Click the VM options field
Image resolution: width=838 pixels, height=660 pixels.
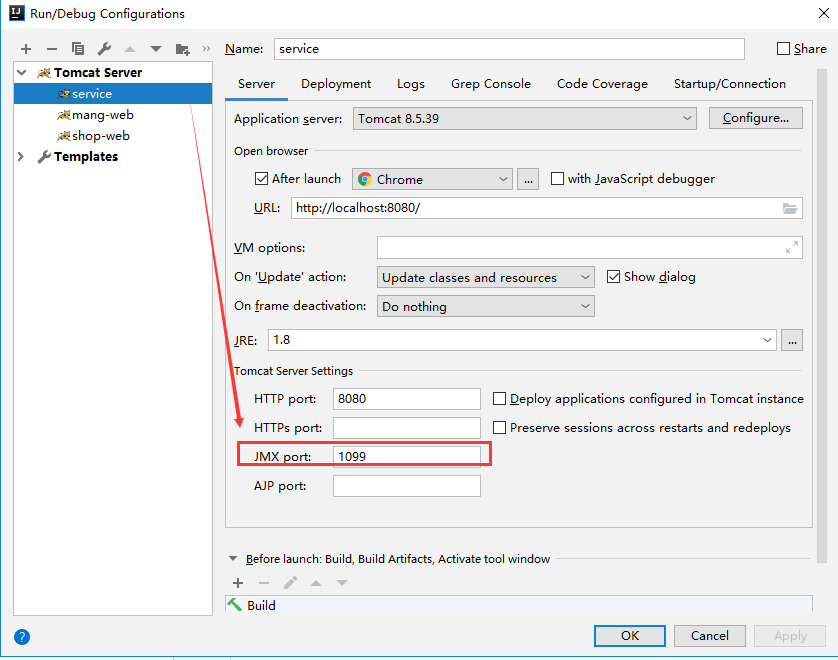click(589, 247)
